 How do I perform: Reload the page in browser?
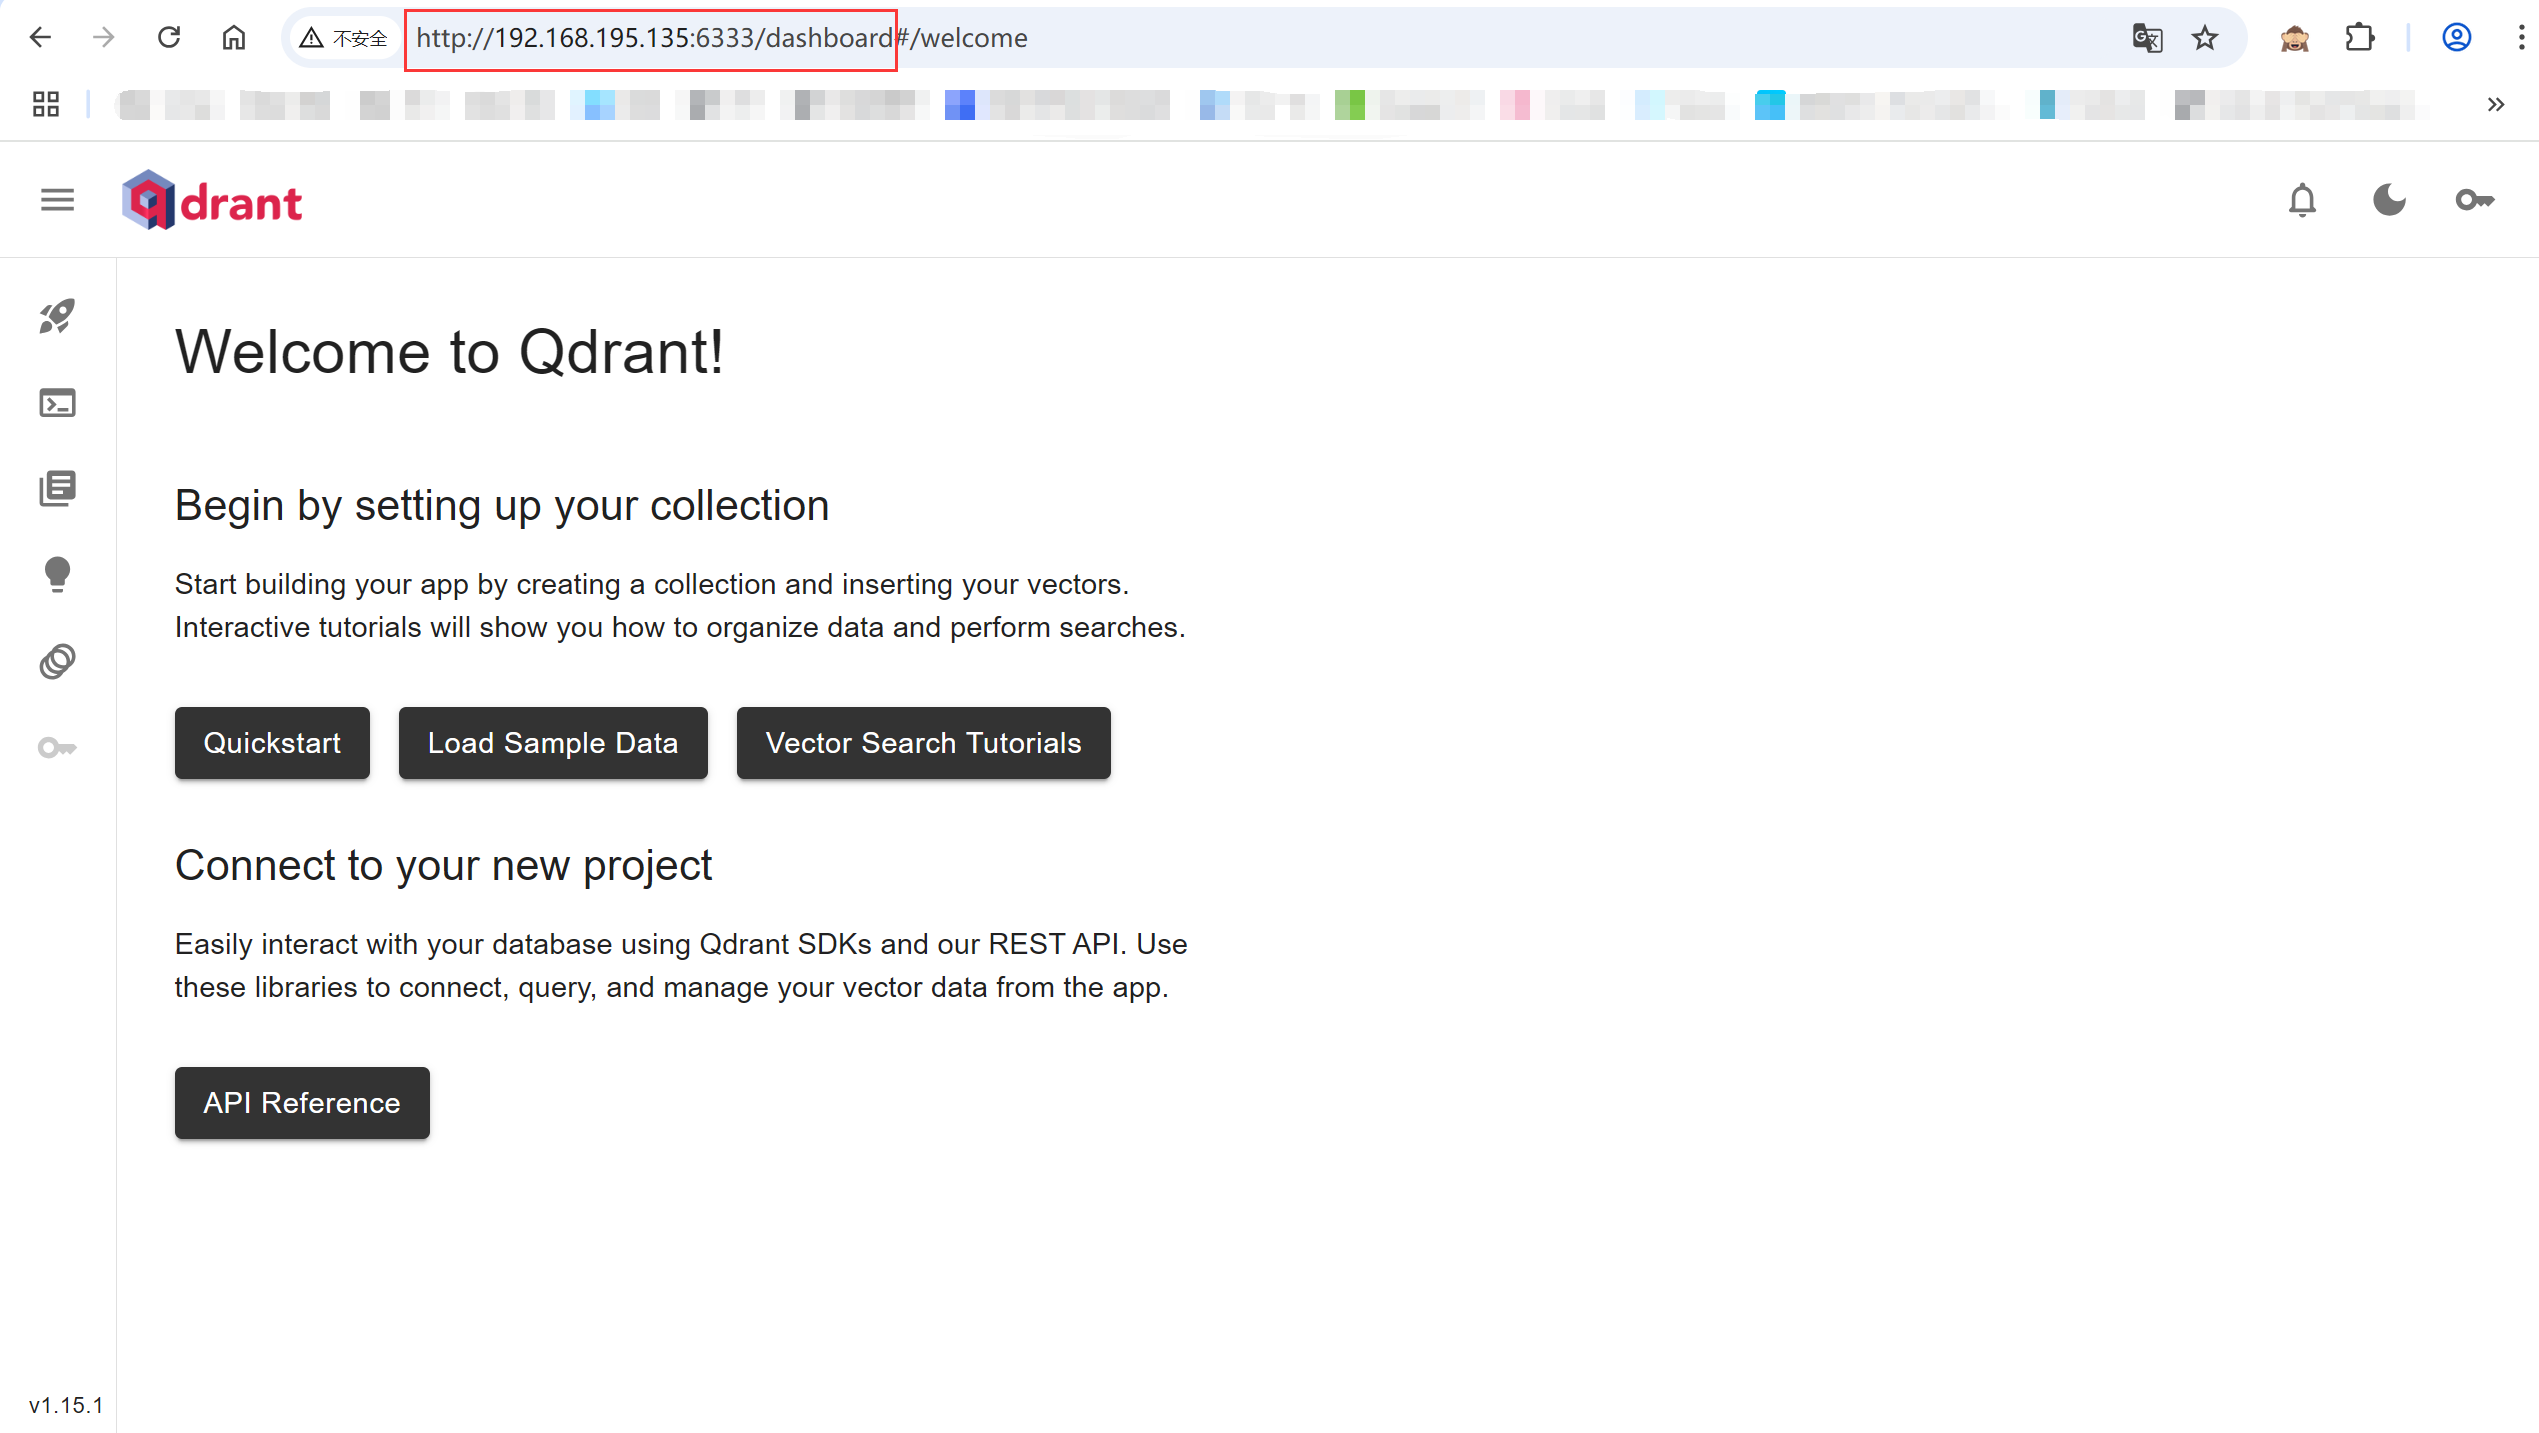(169, 38)
